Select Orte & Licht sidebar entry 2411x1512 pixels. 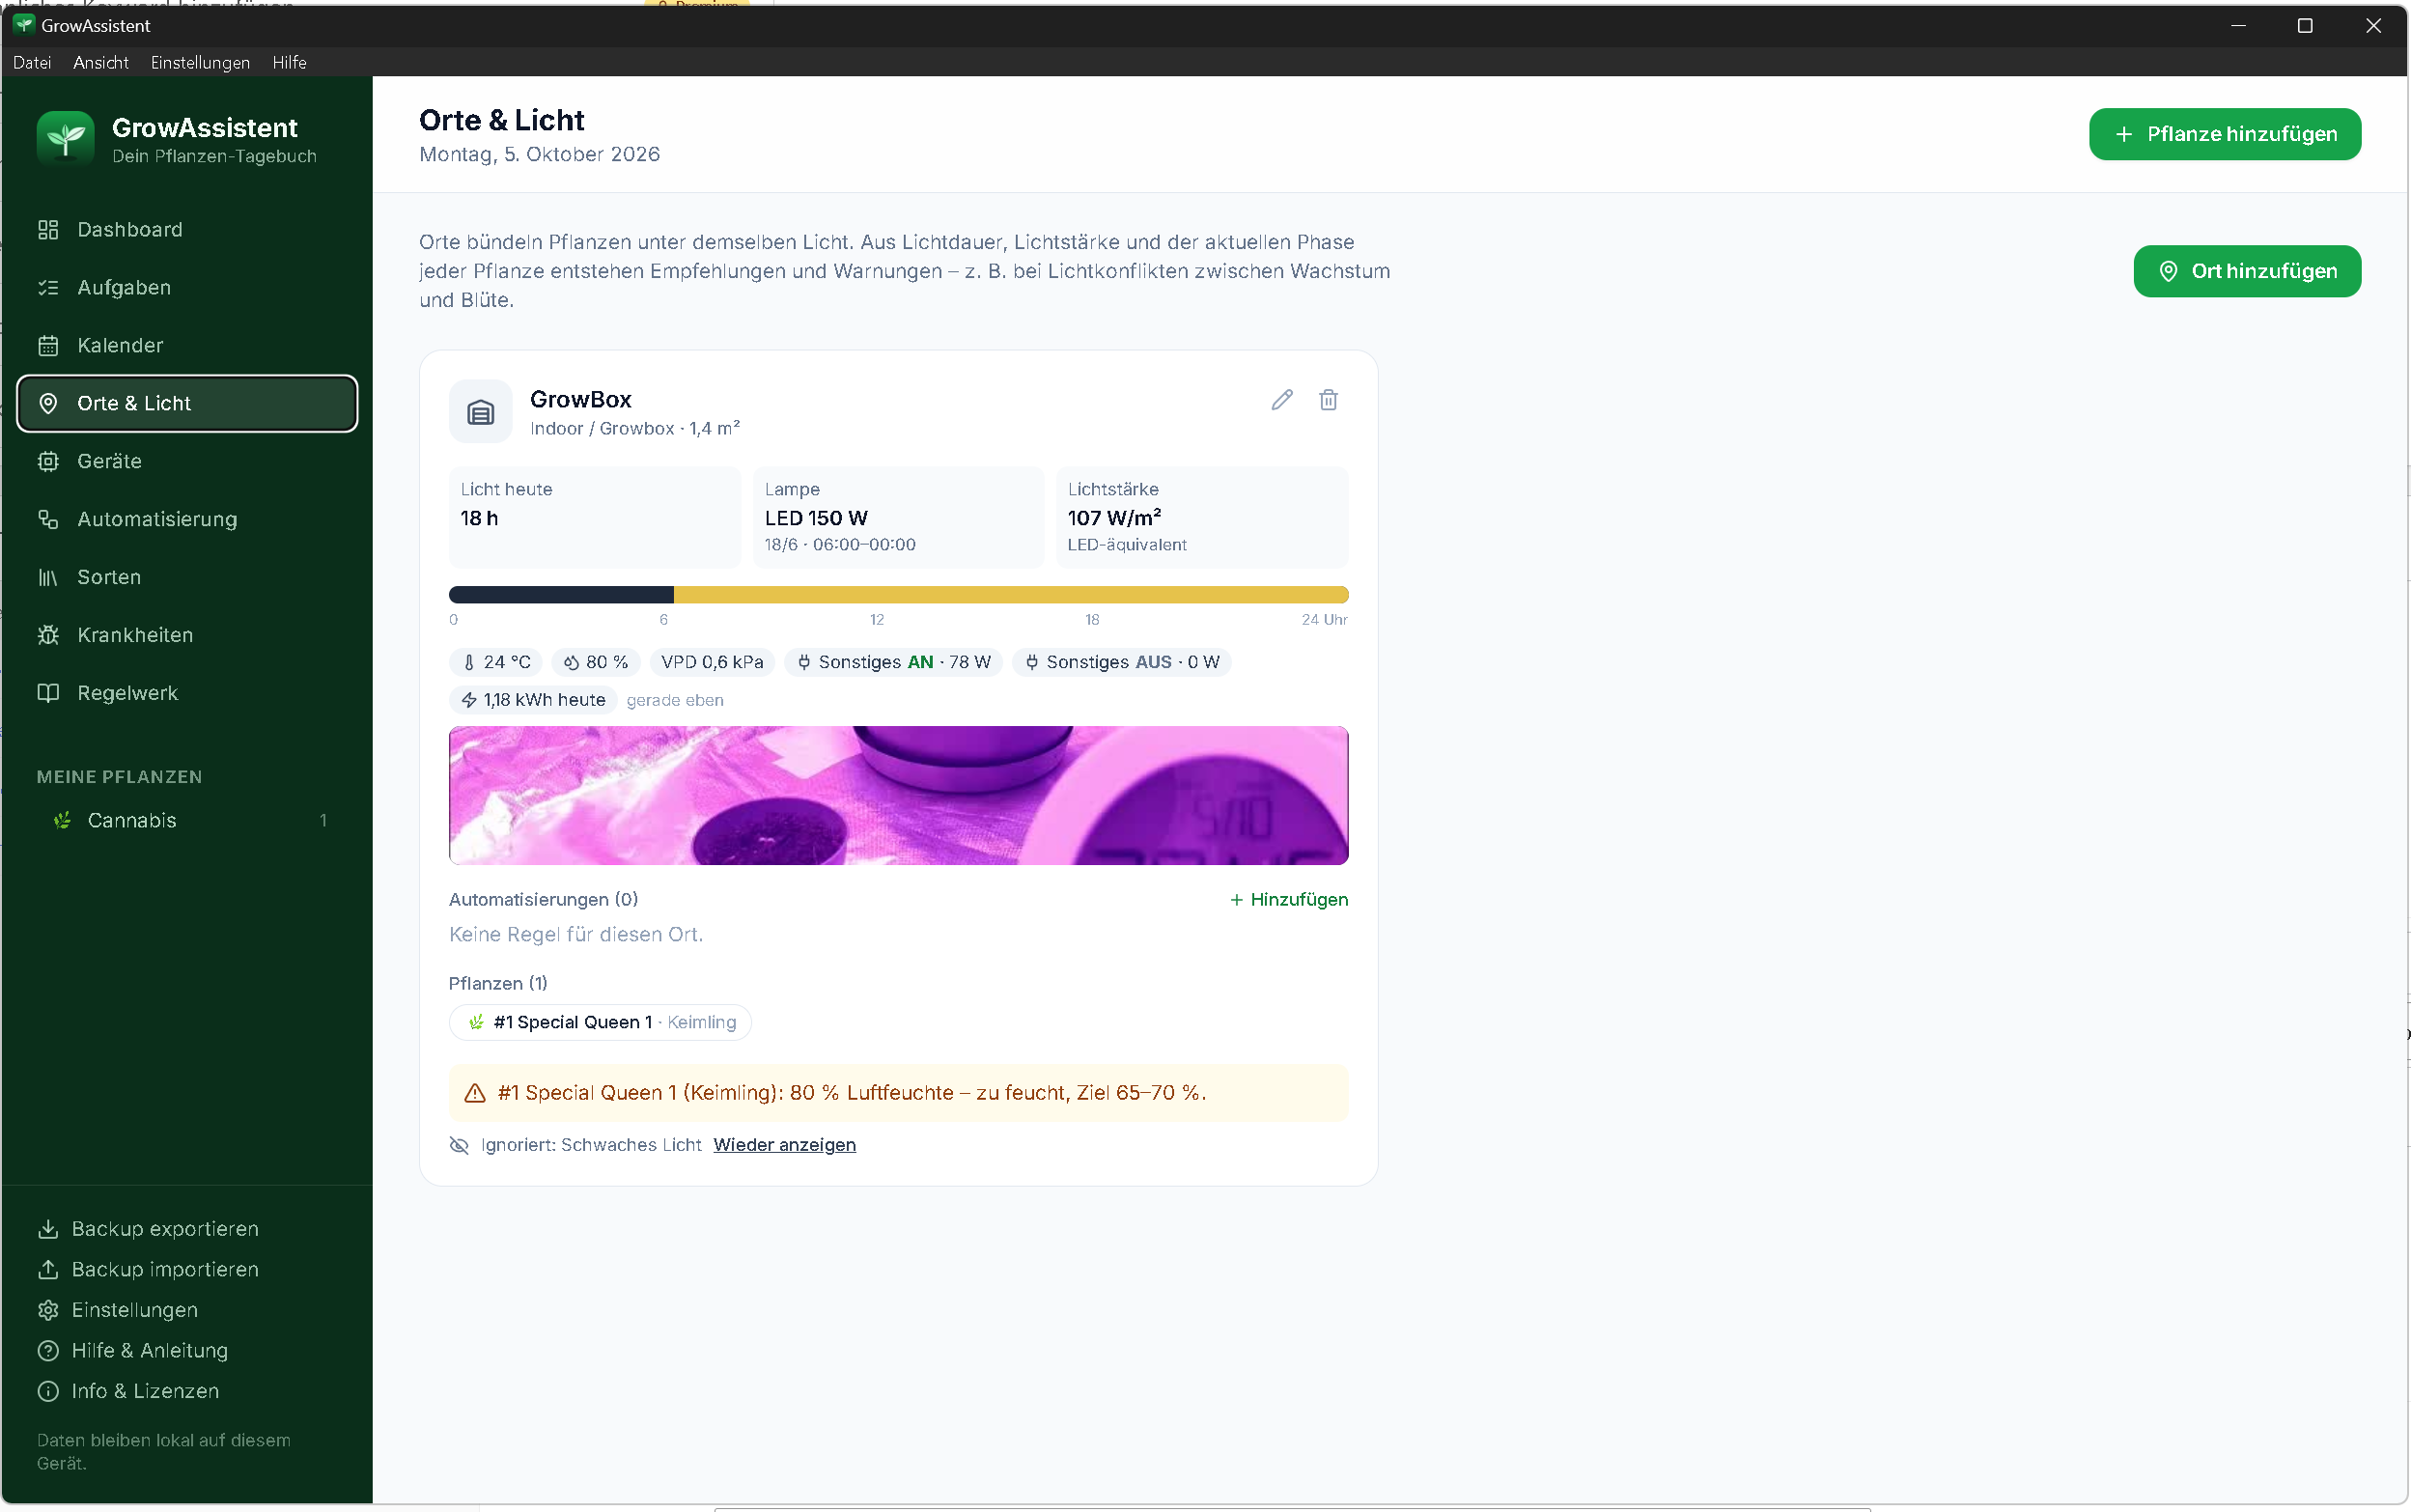[x=187, y=404]
